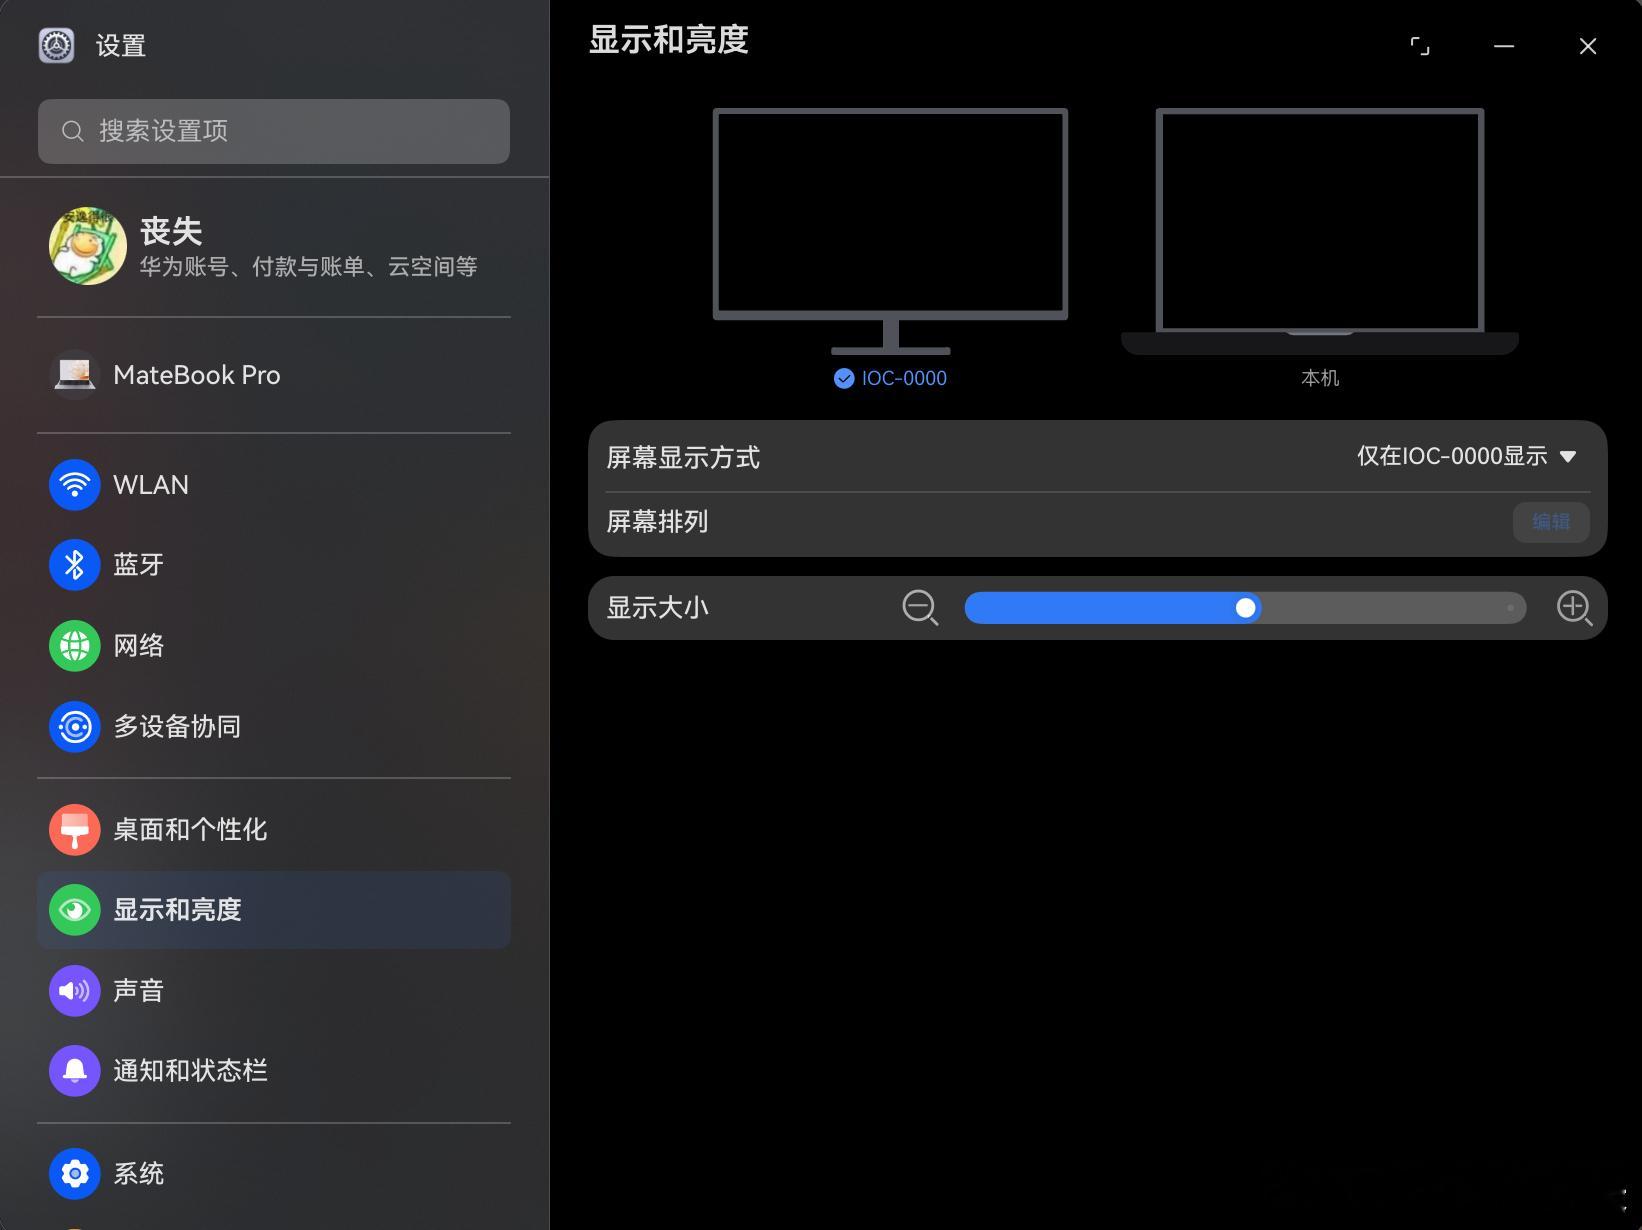The height and width of the screenshot is (1230, 1642).
Task: Open WLAN settings in sidebar
Action: [274, 485]
